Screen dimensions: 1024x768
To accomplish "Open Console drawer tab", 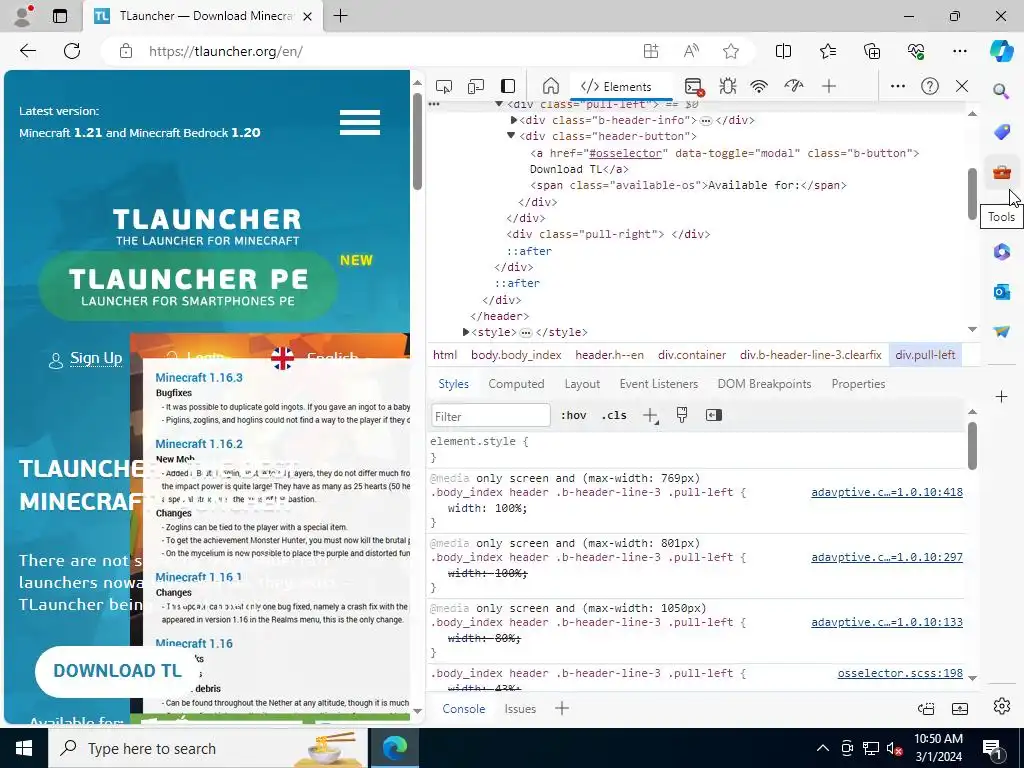I will point(464,709).
